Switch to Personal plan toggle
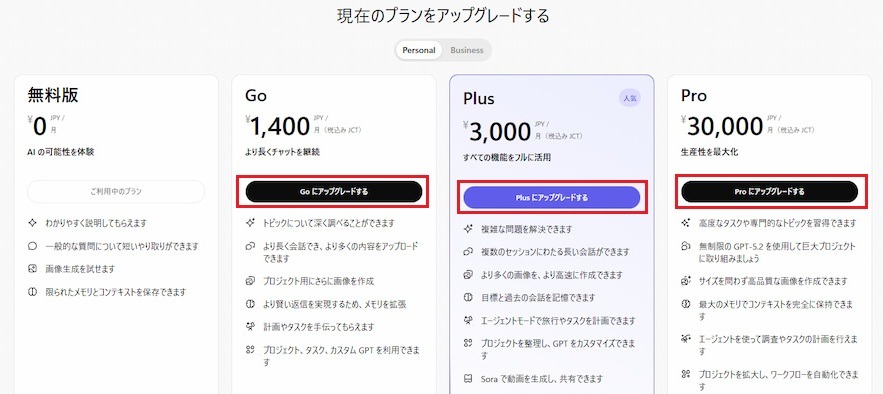The height and width of the screenshot is (394, 883). pyautogui.click(x=418, y=50)
